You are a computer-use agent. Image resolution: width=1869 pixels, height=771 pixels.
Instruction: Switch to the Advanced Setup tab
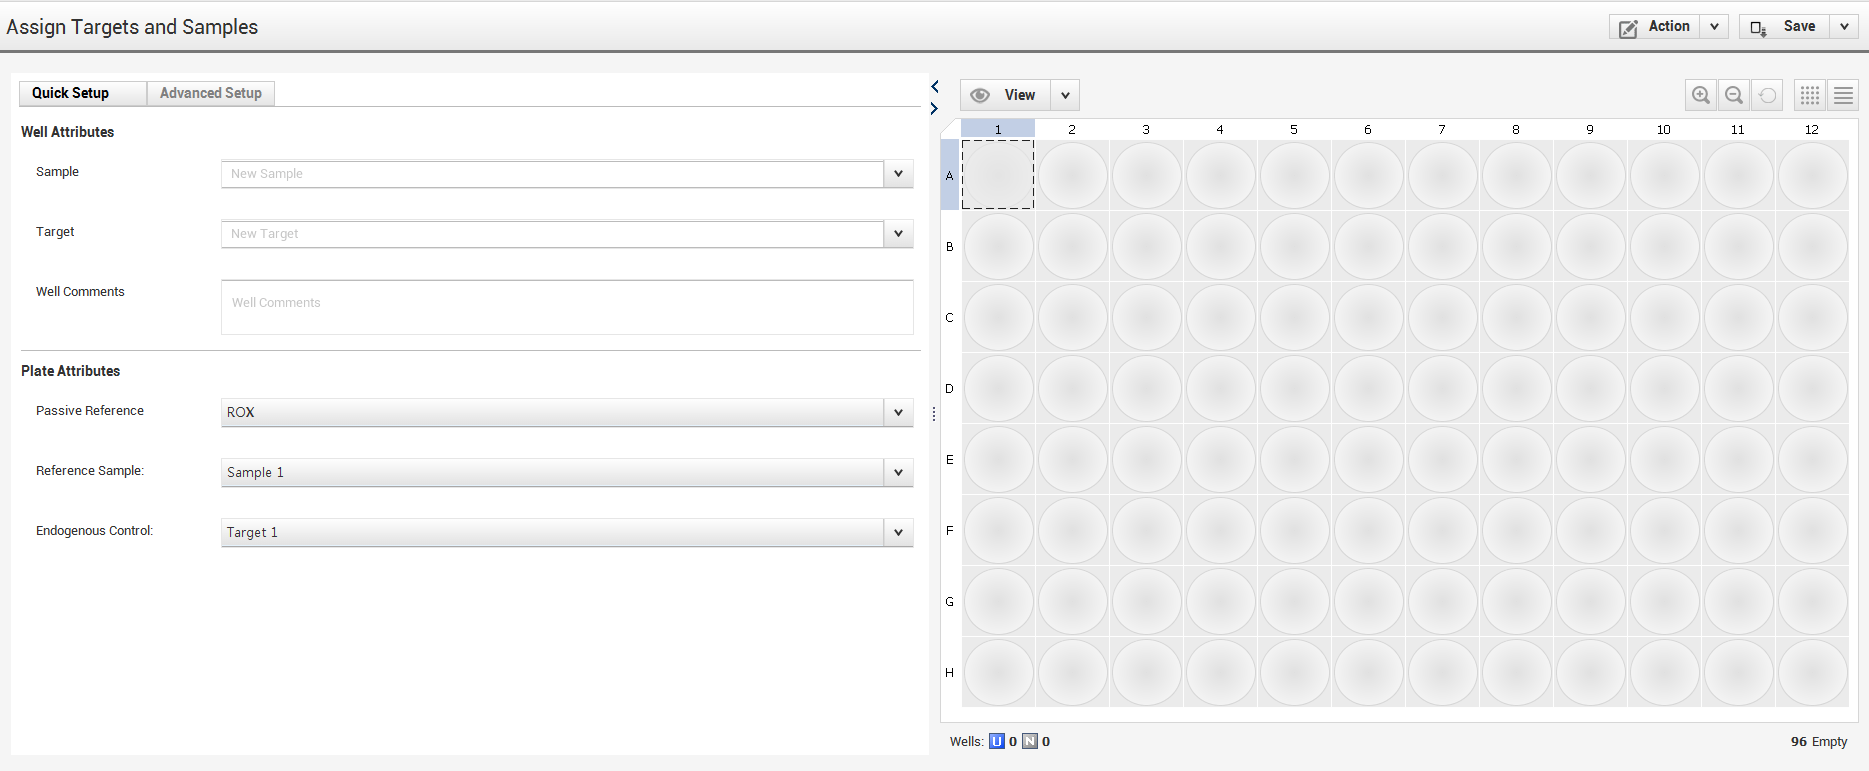(211, 93)
